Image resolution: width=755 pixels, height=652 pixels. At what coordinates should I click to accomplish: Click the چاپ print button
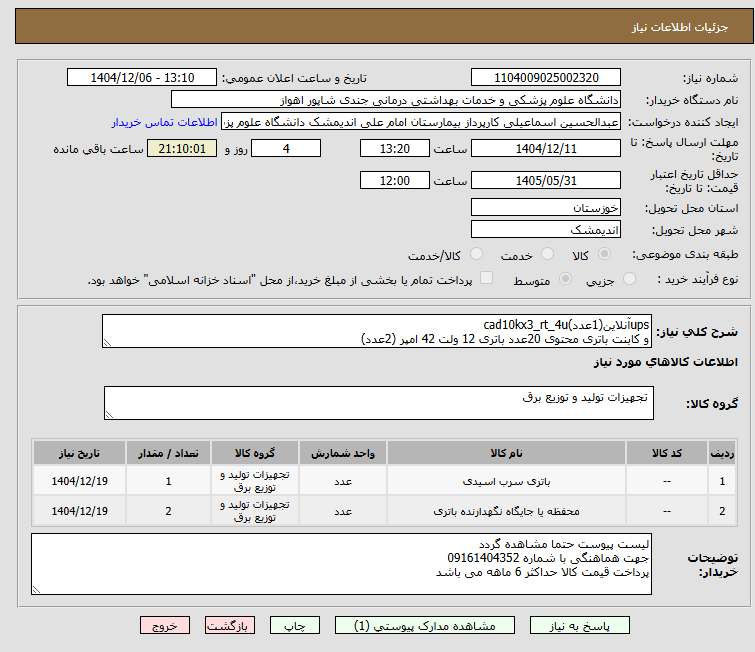(x=295, y=626)
